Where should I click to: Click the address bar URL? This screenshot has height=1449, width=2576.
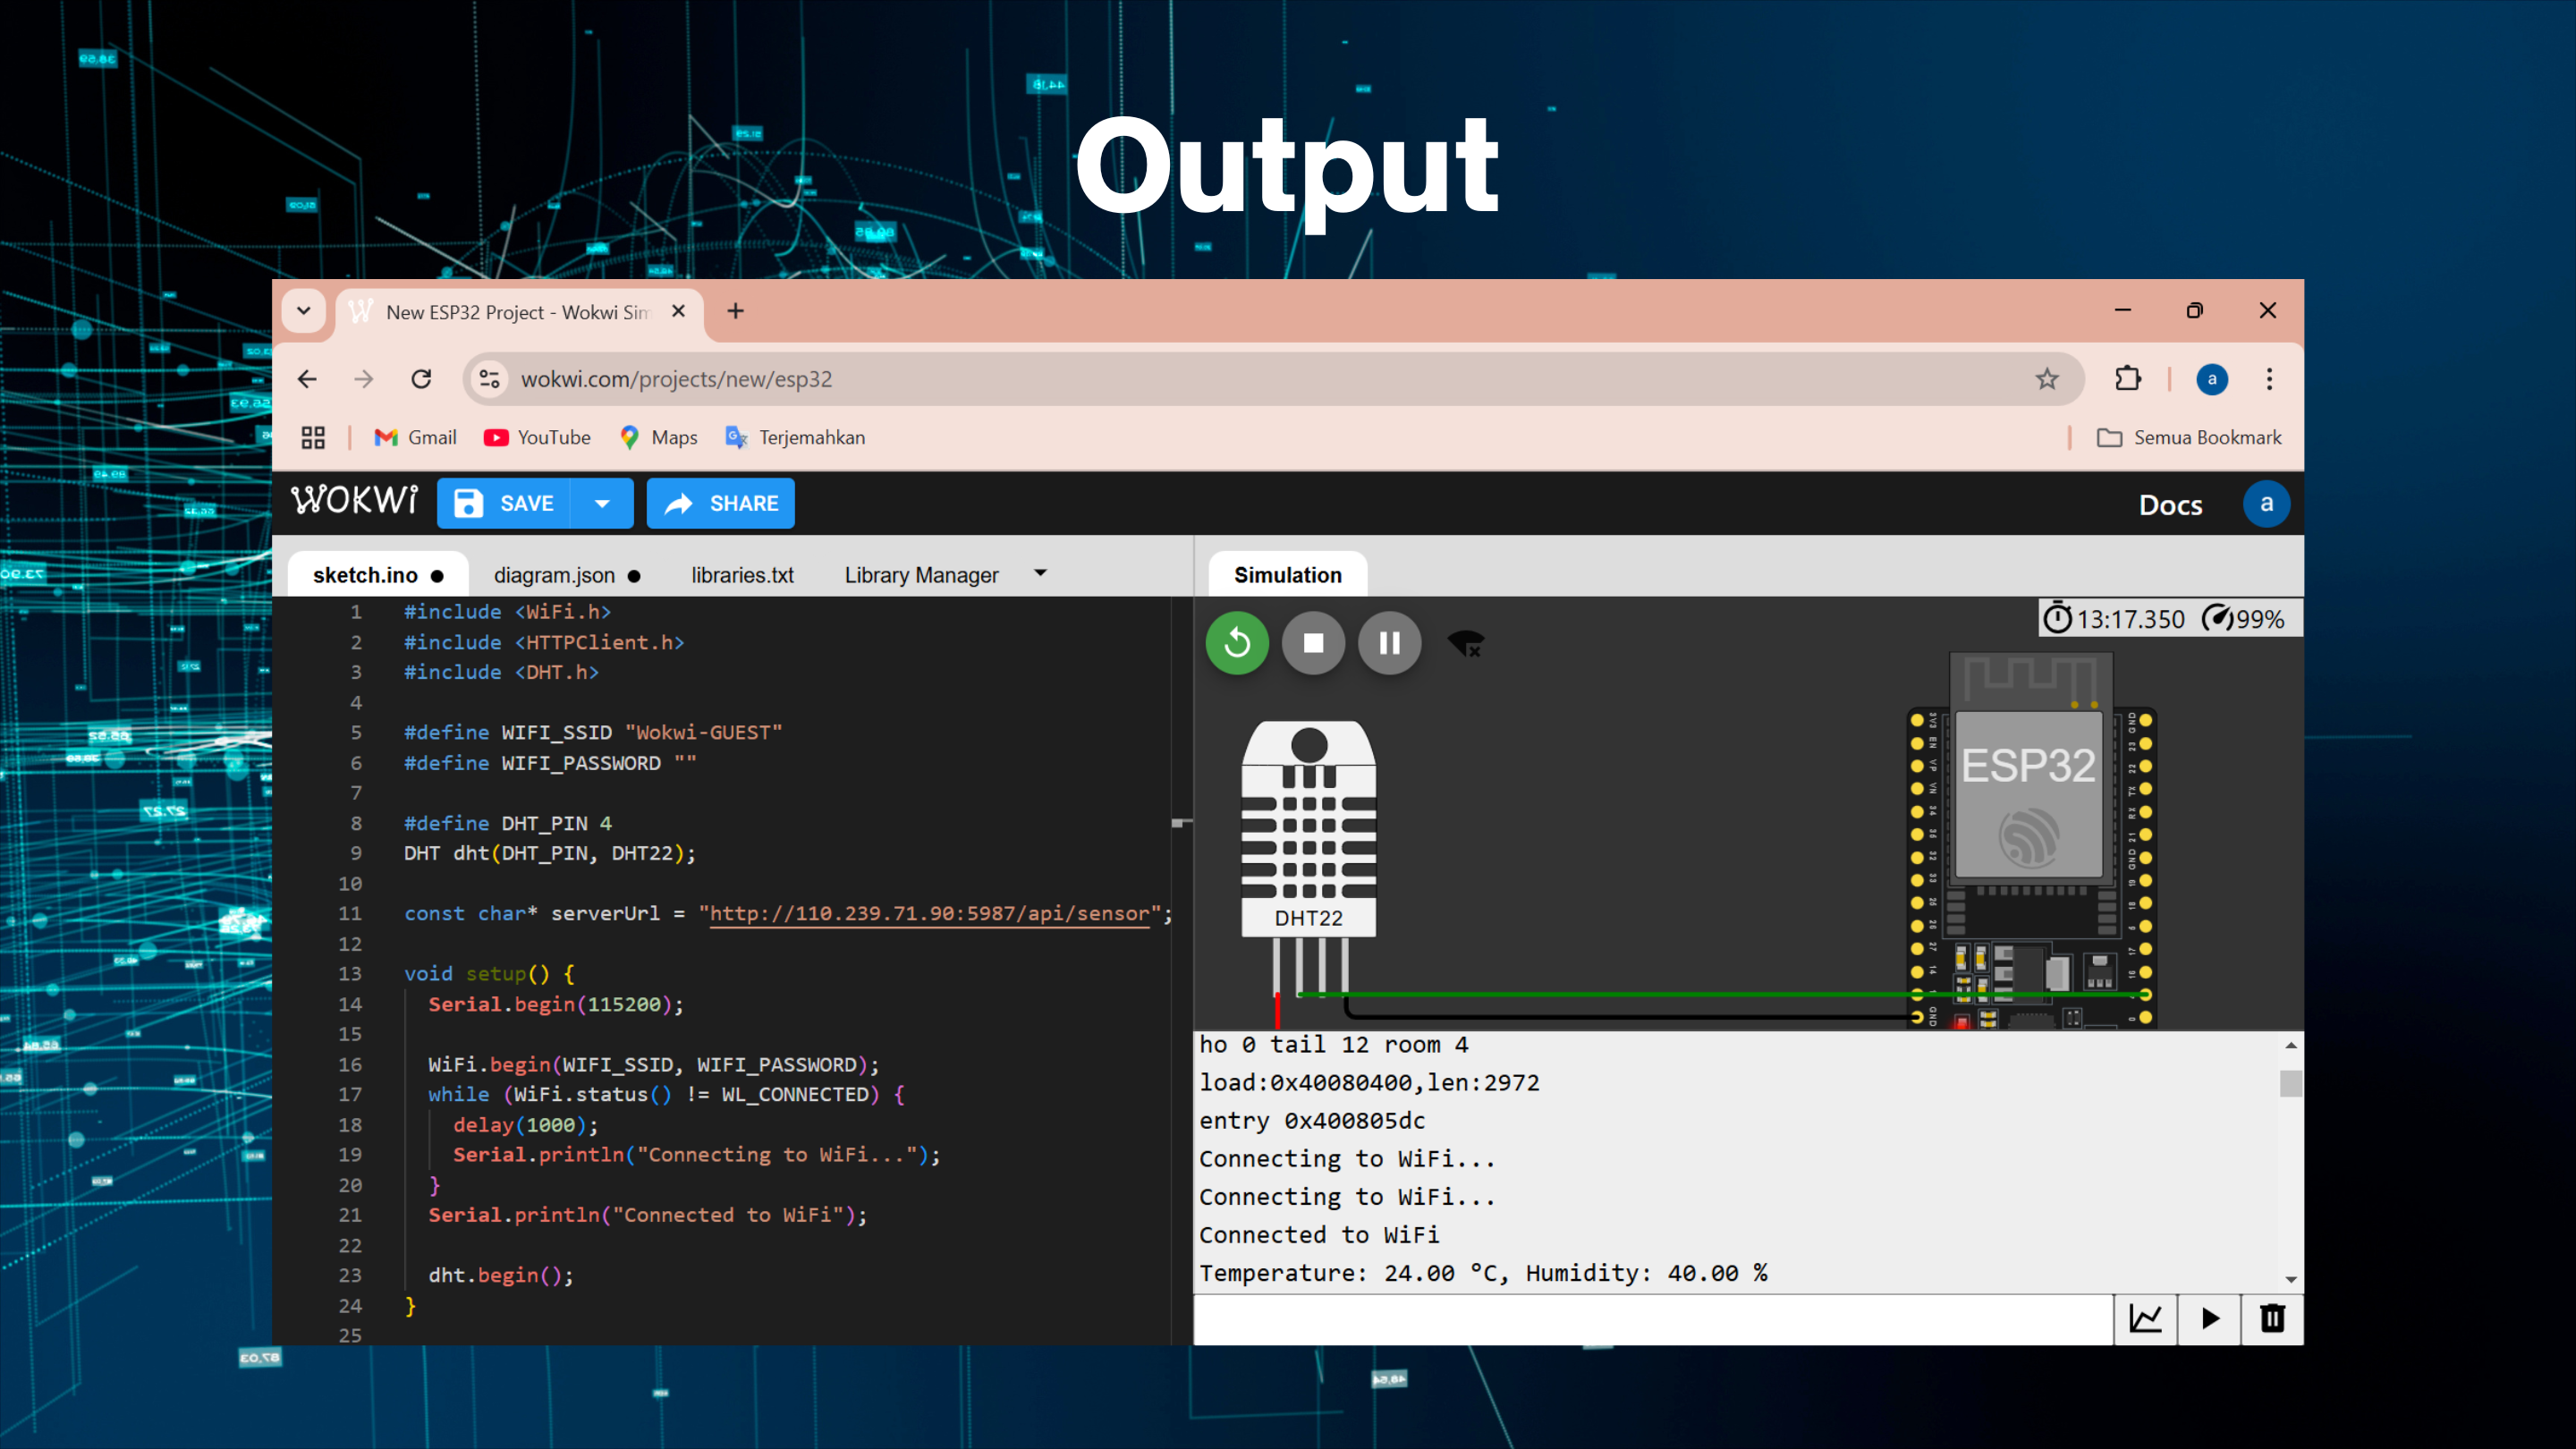(677, 379)
